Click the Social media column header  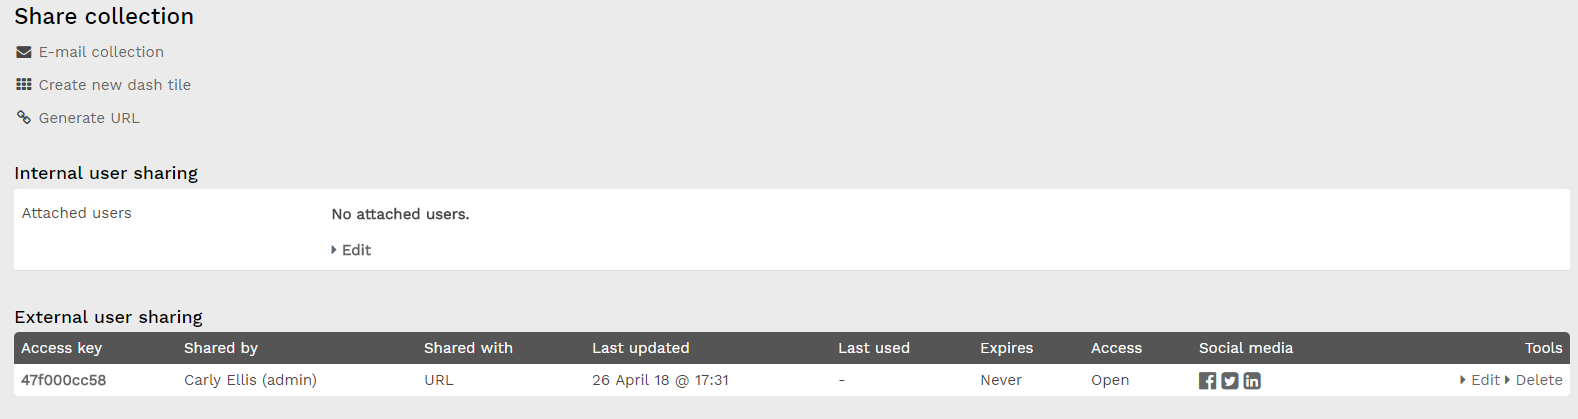pyautogui.click(x=1246, y=348)
